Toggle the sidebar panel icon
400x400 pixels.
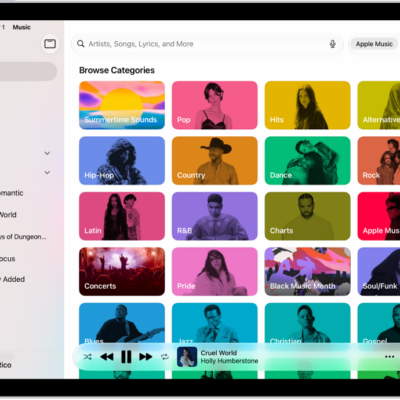pos(50,44)
